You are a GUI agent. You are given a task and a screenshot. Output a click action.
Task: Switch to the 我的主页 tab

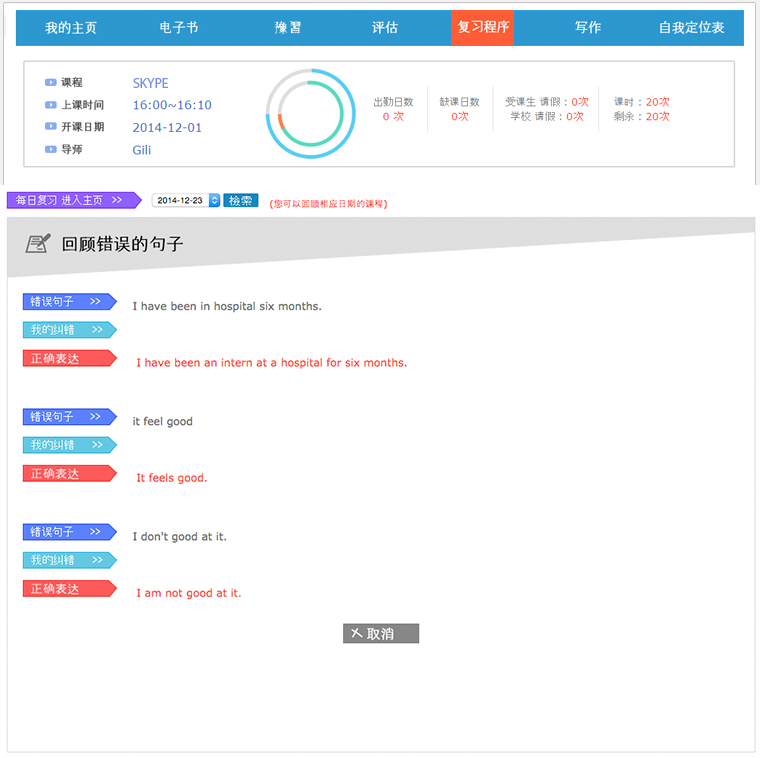point(71,28)
